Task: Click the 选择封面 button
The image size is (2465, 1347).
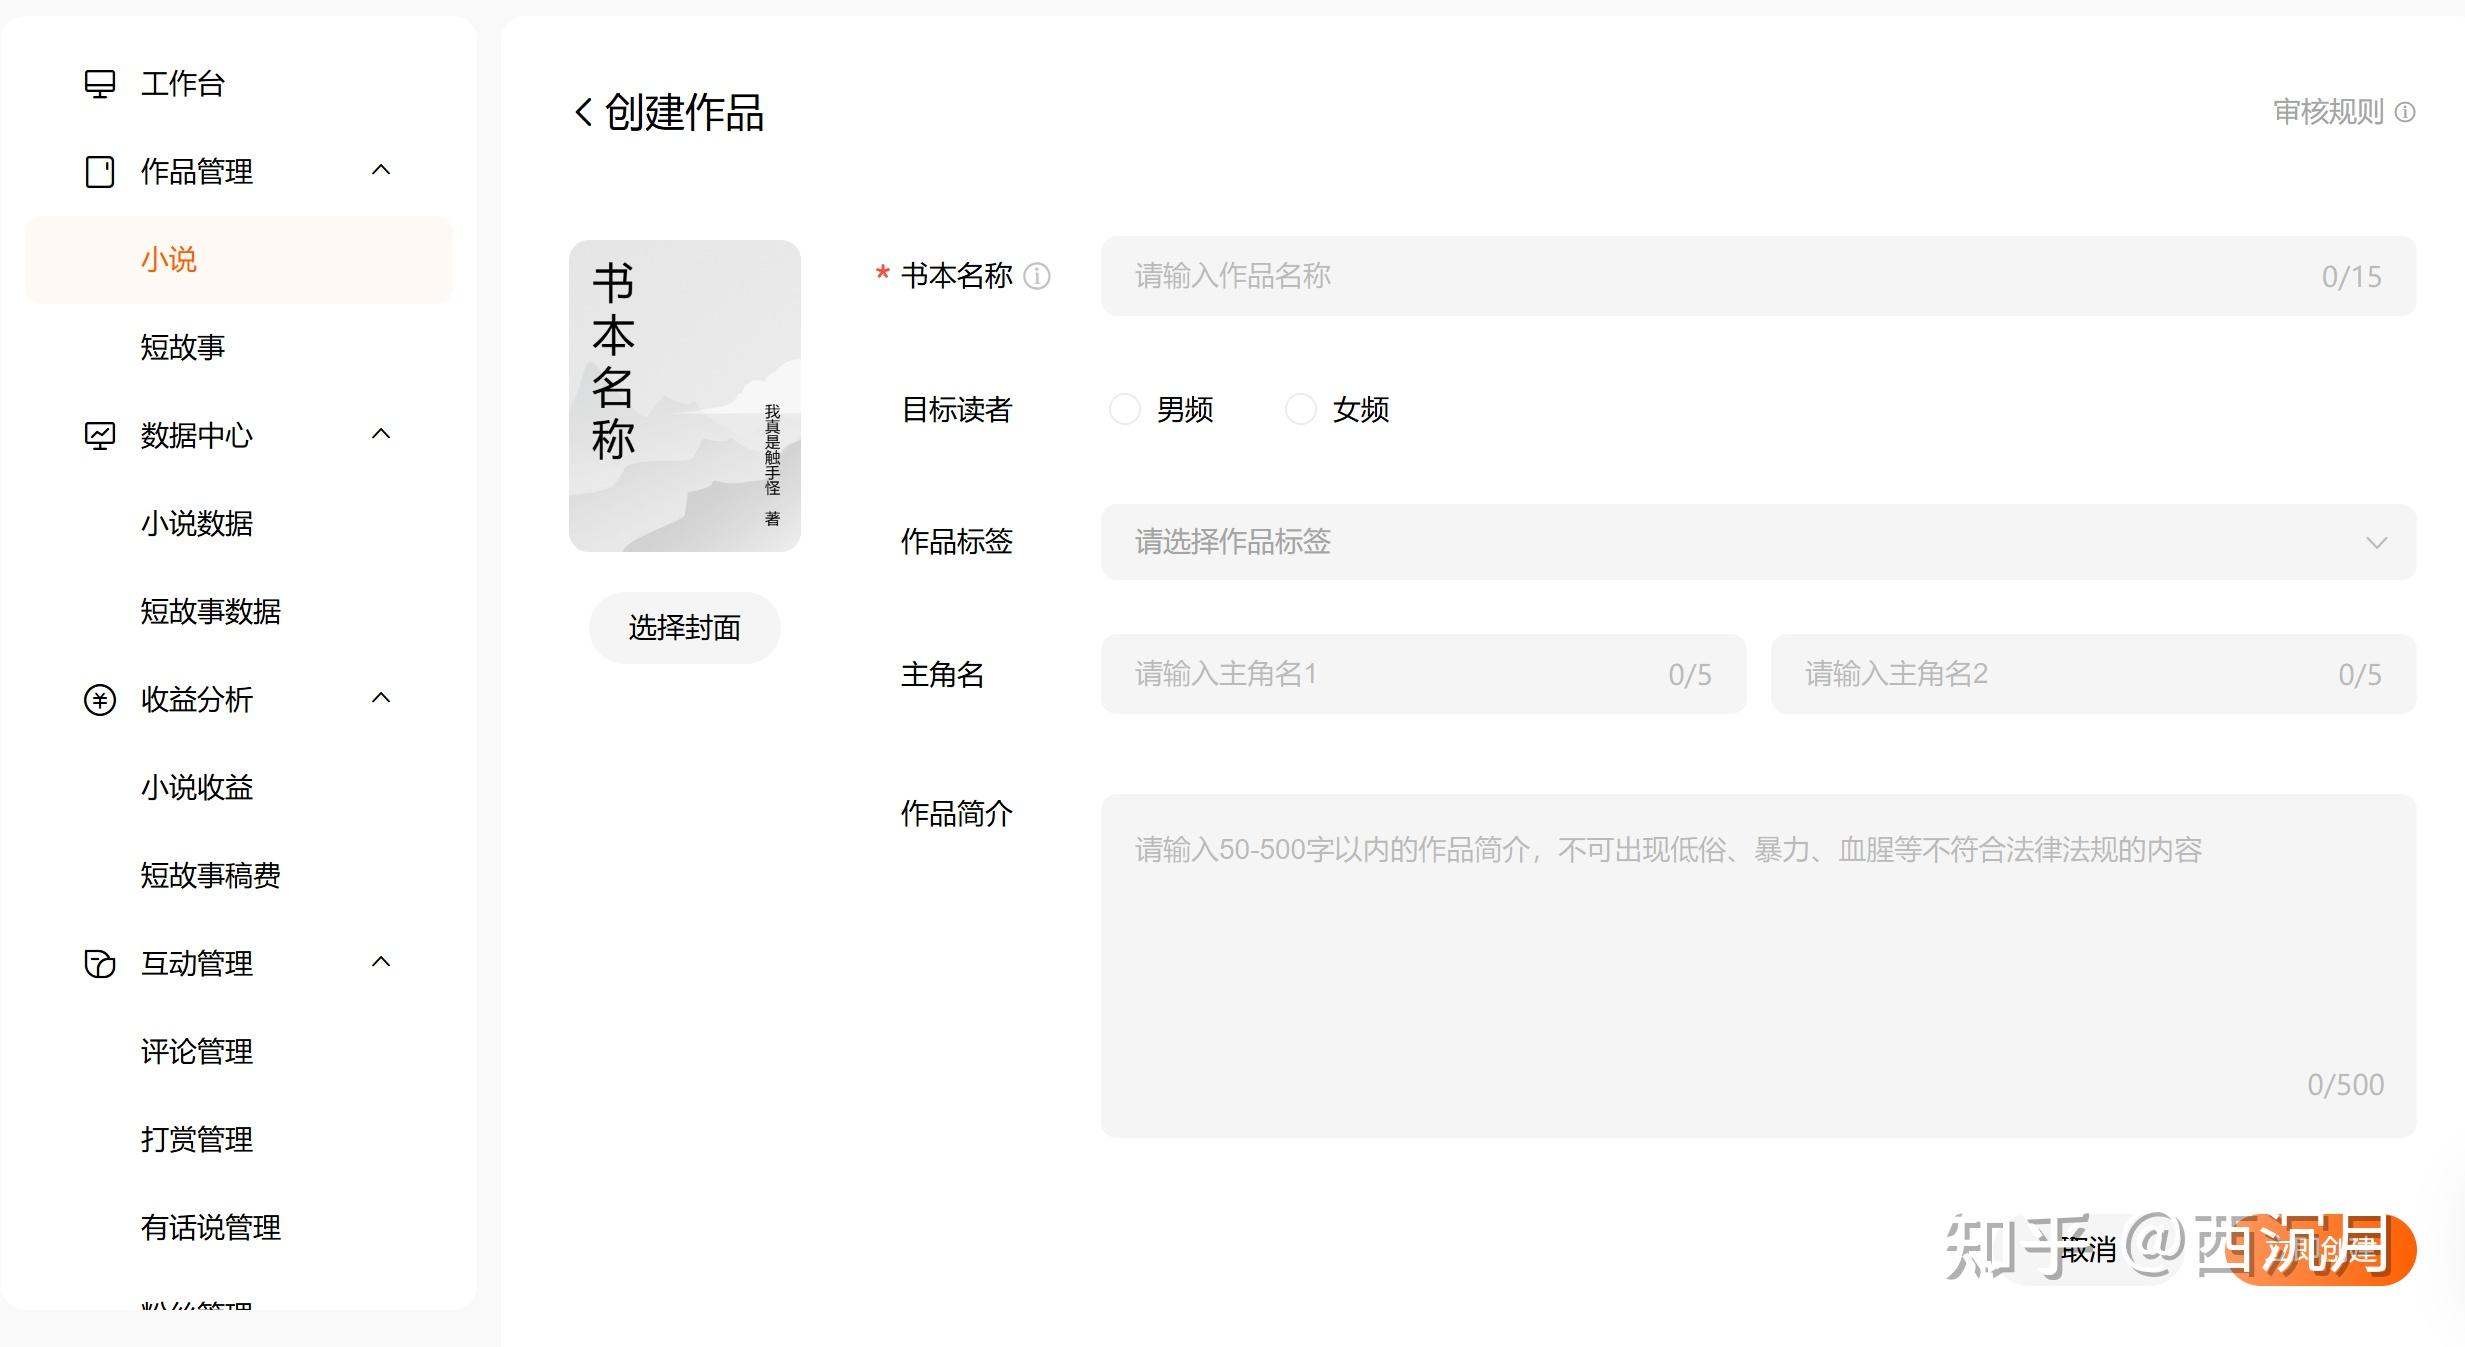Action: pyautogui.click(x=685, y=628)
